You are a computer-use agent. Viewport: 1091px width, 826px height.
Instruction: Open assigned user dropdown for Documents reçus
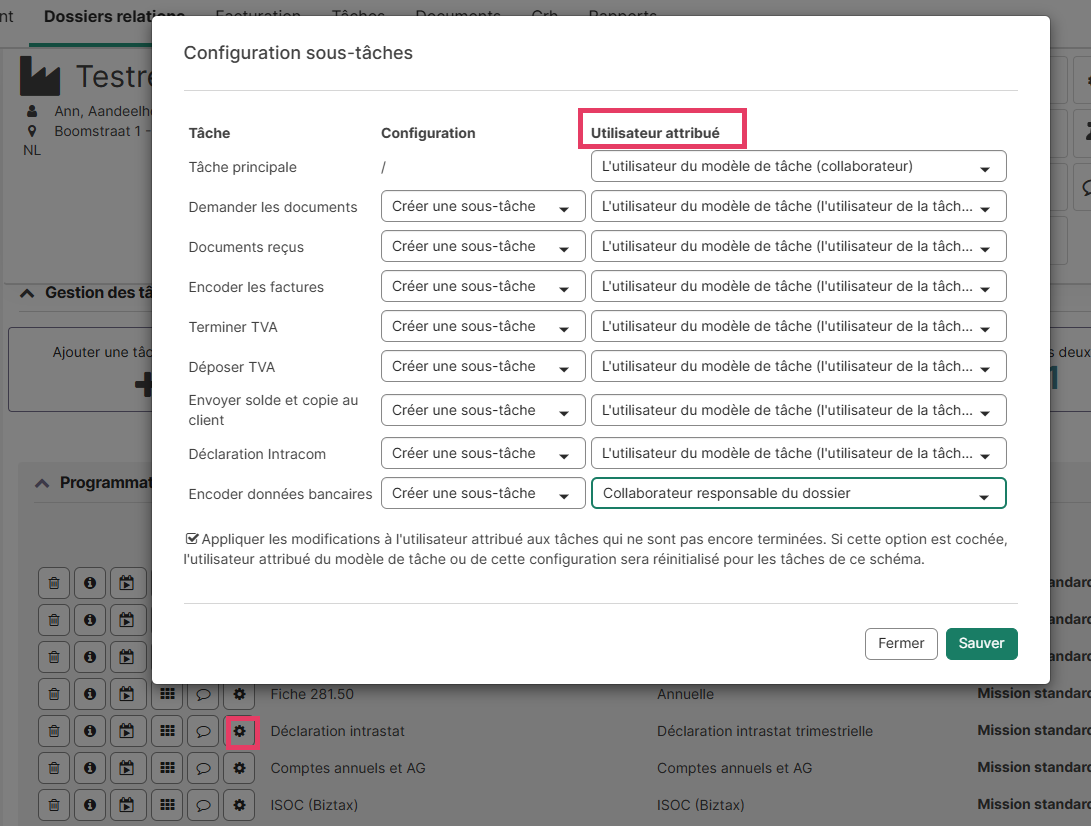click(x=799, y=246)
